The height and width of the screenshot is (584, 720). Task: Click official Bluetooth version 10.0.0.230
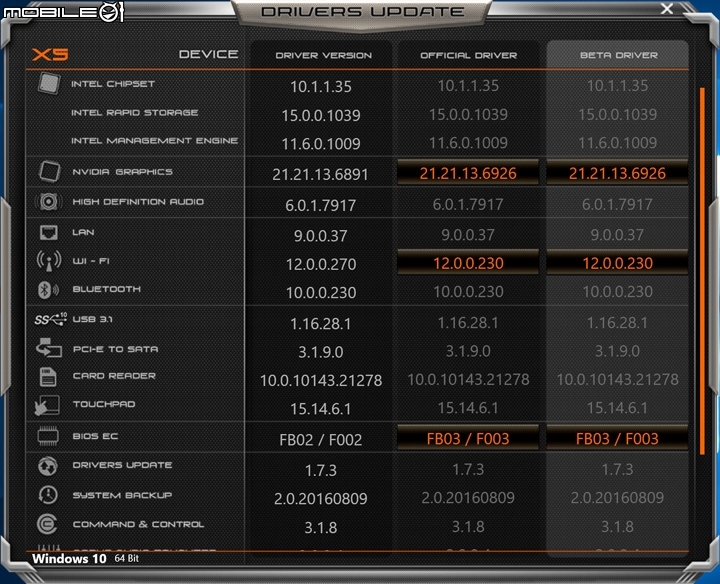click(x=468, y=292)
